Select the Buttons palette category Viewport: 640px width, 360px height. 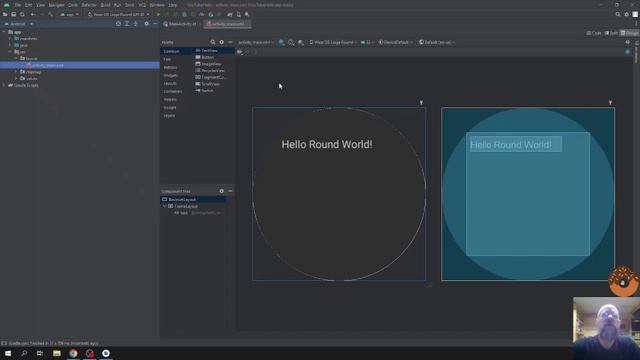point(170,67)
